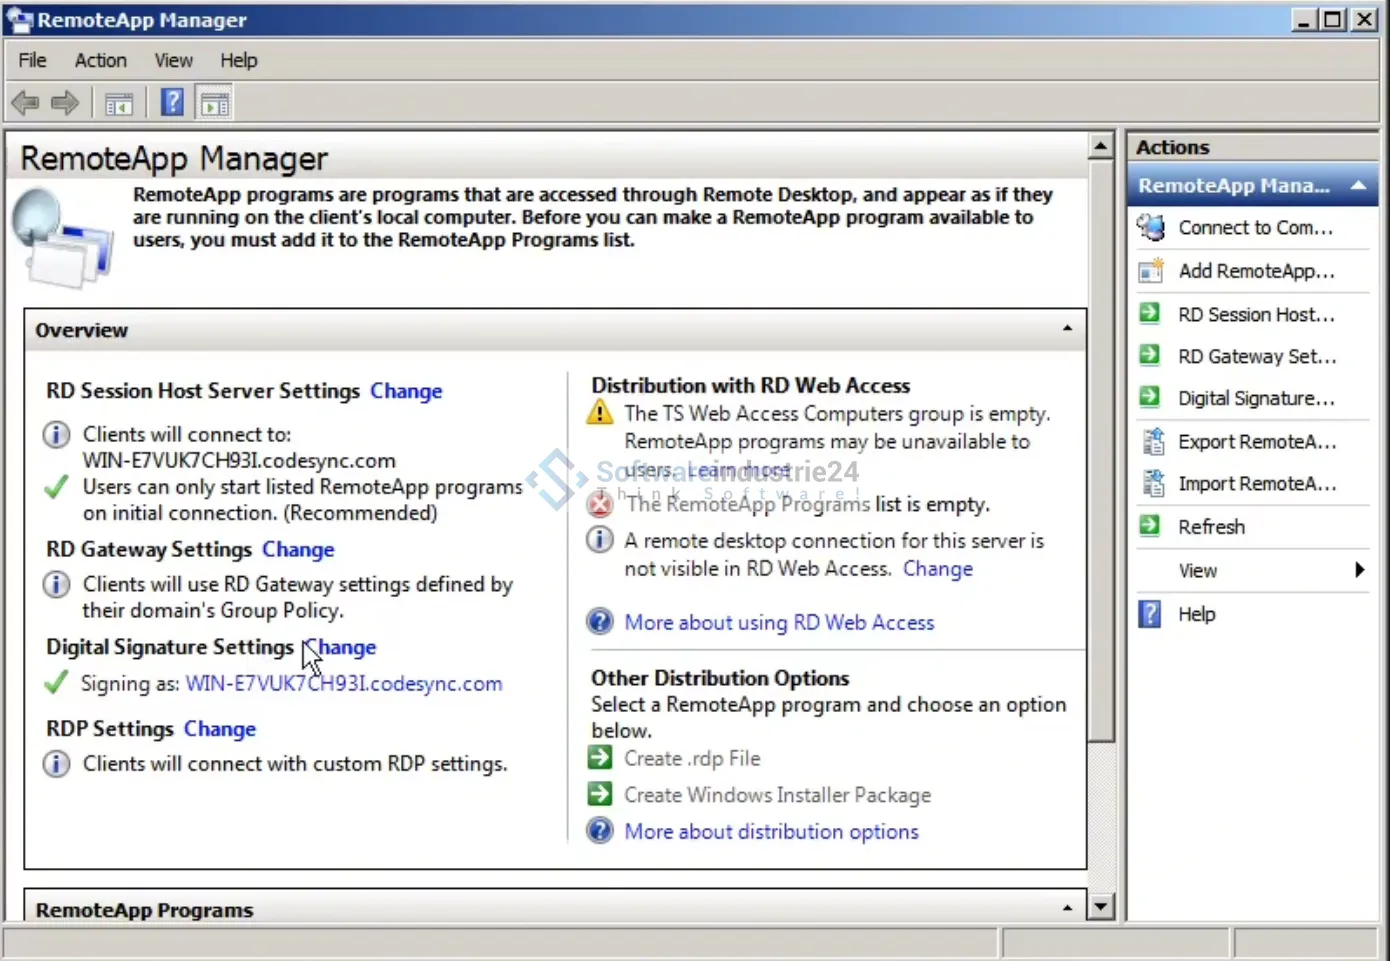Change RD Session Host Server Settings
Screen dimensions: 1390x961
pyautogui.click(x=406, y=391)
